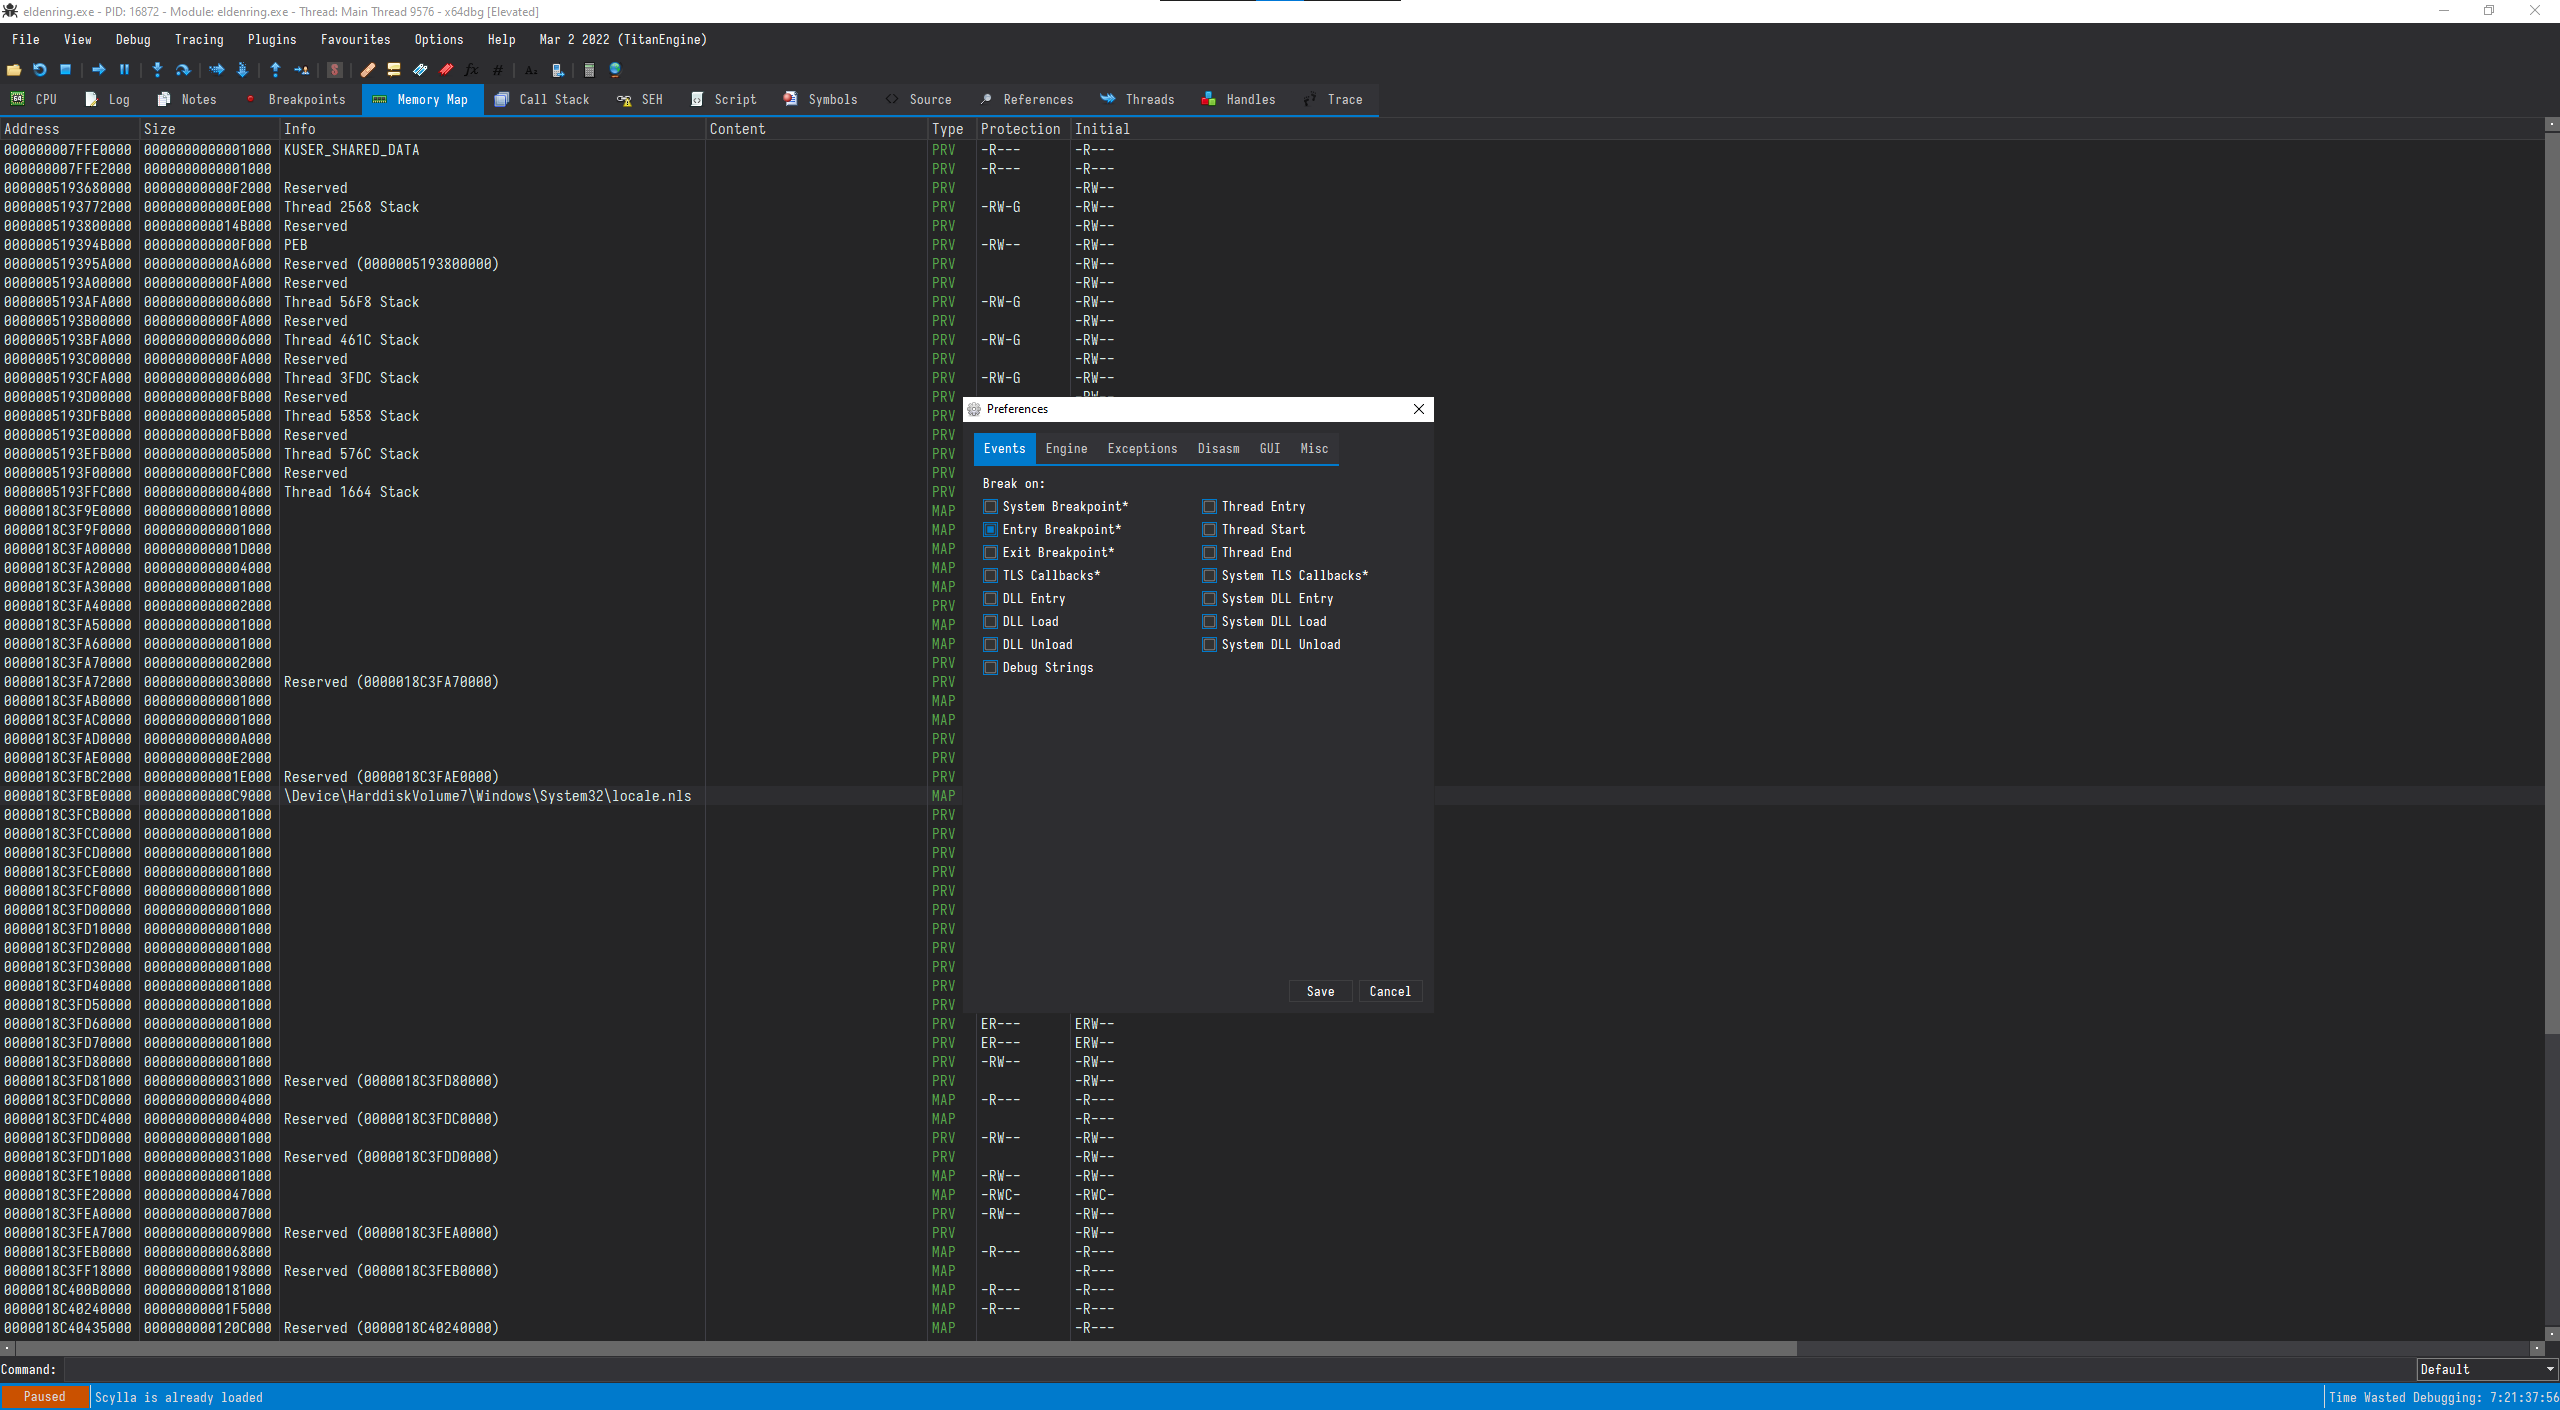The height and width of the screenshot is (1410, 2560).
Task: Open the Comments icon in the toolbar
Action: point(392,70)
